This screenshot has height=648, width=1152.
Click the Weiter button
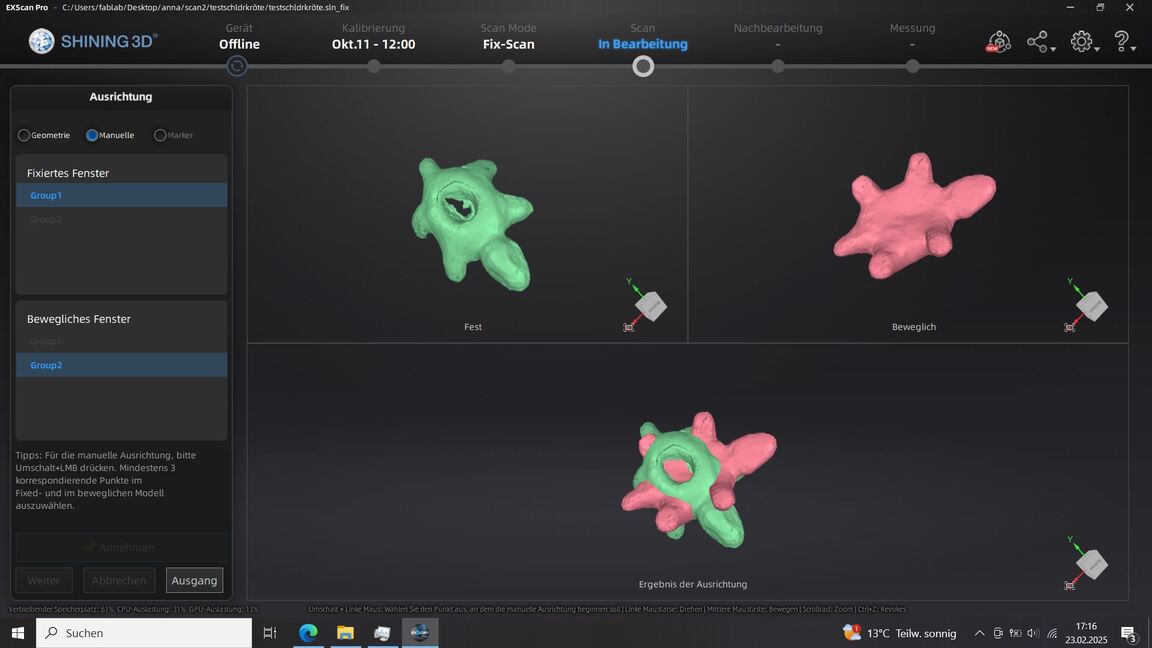click(44, 580)
